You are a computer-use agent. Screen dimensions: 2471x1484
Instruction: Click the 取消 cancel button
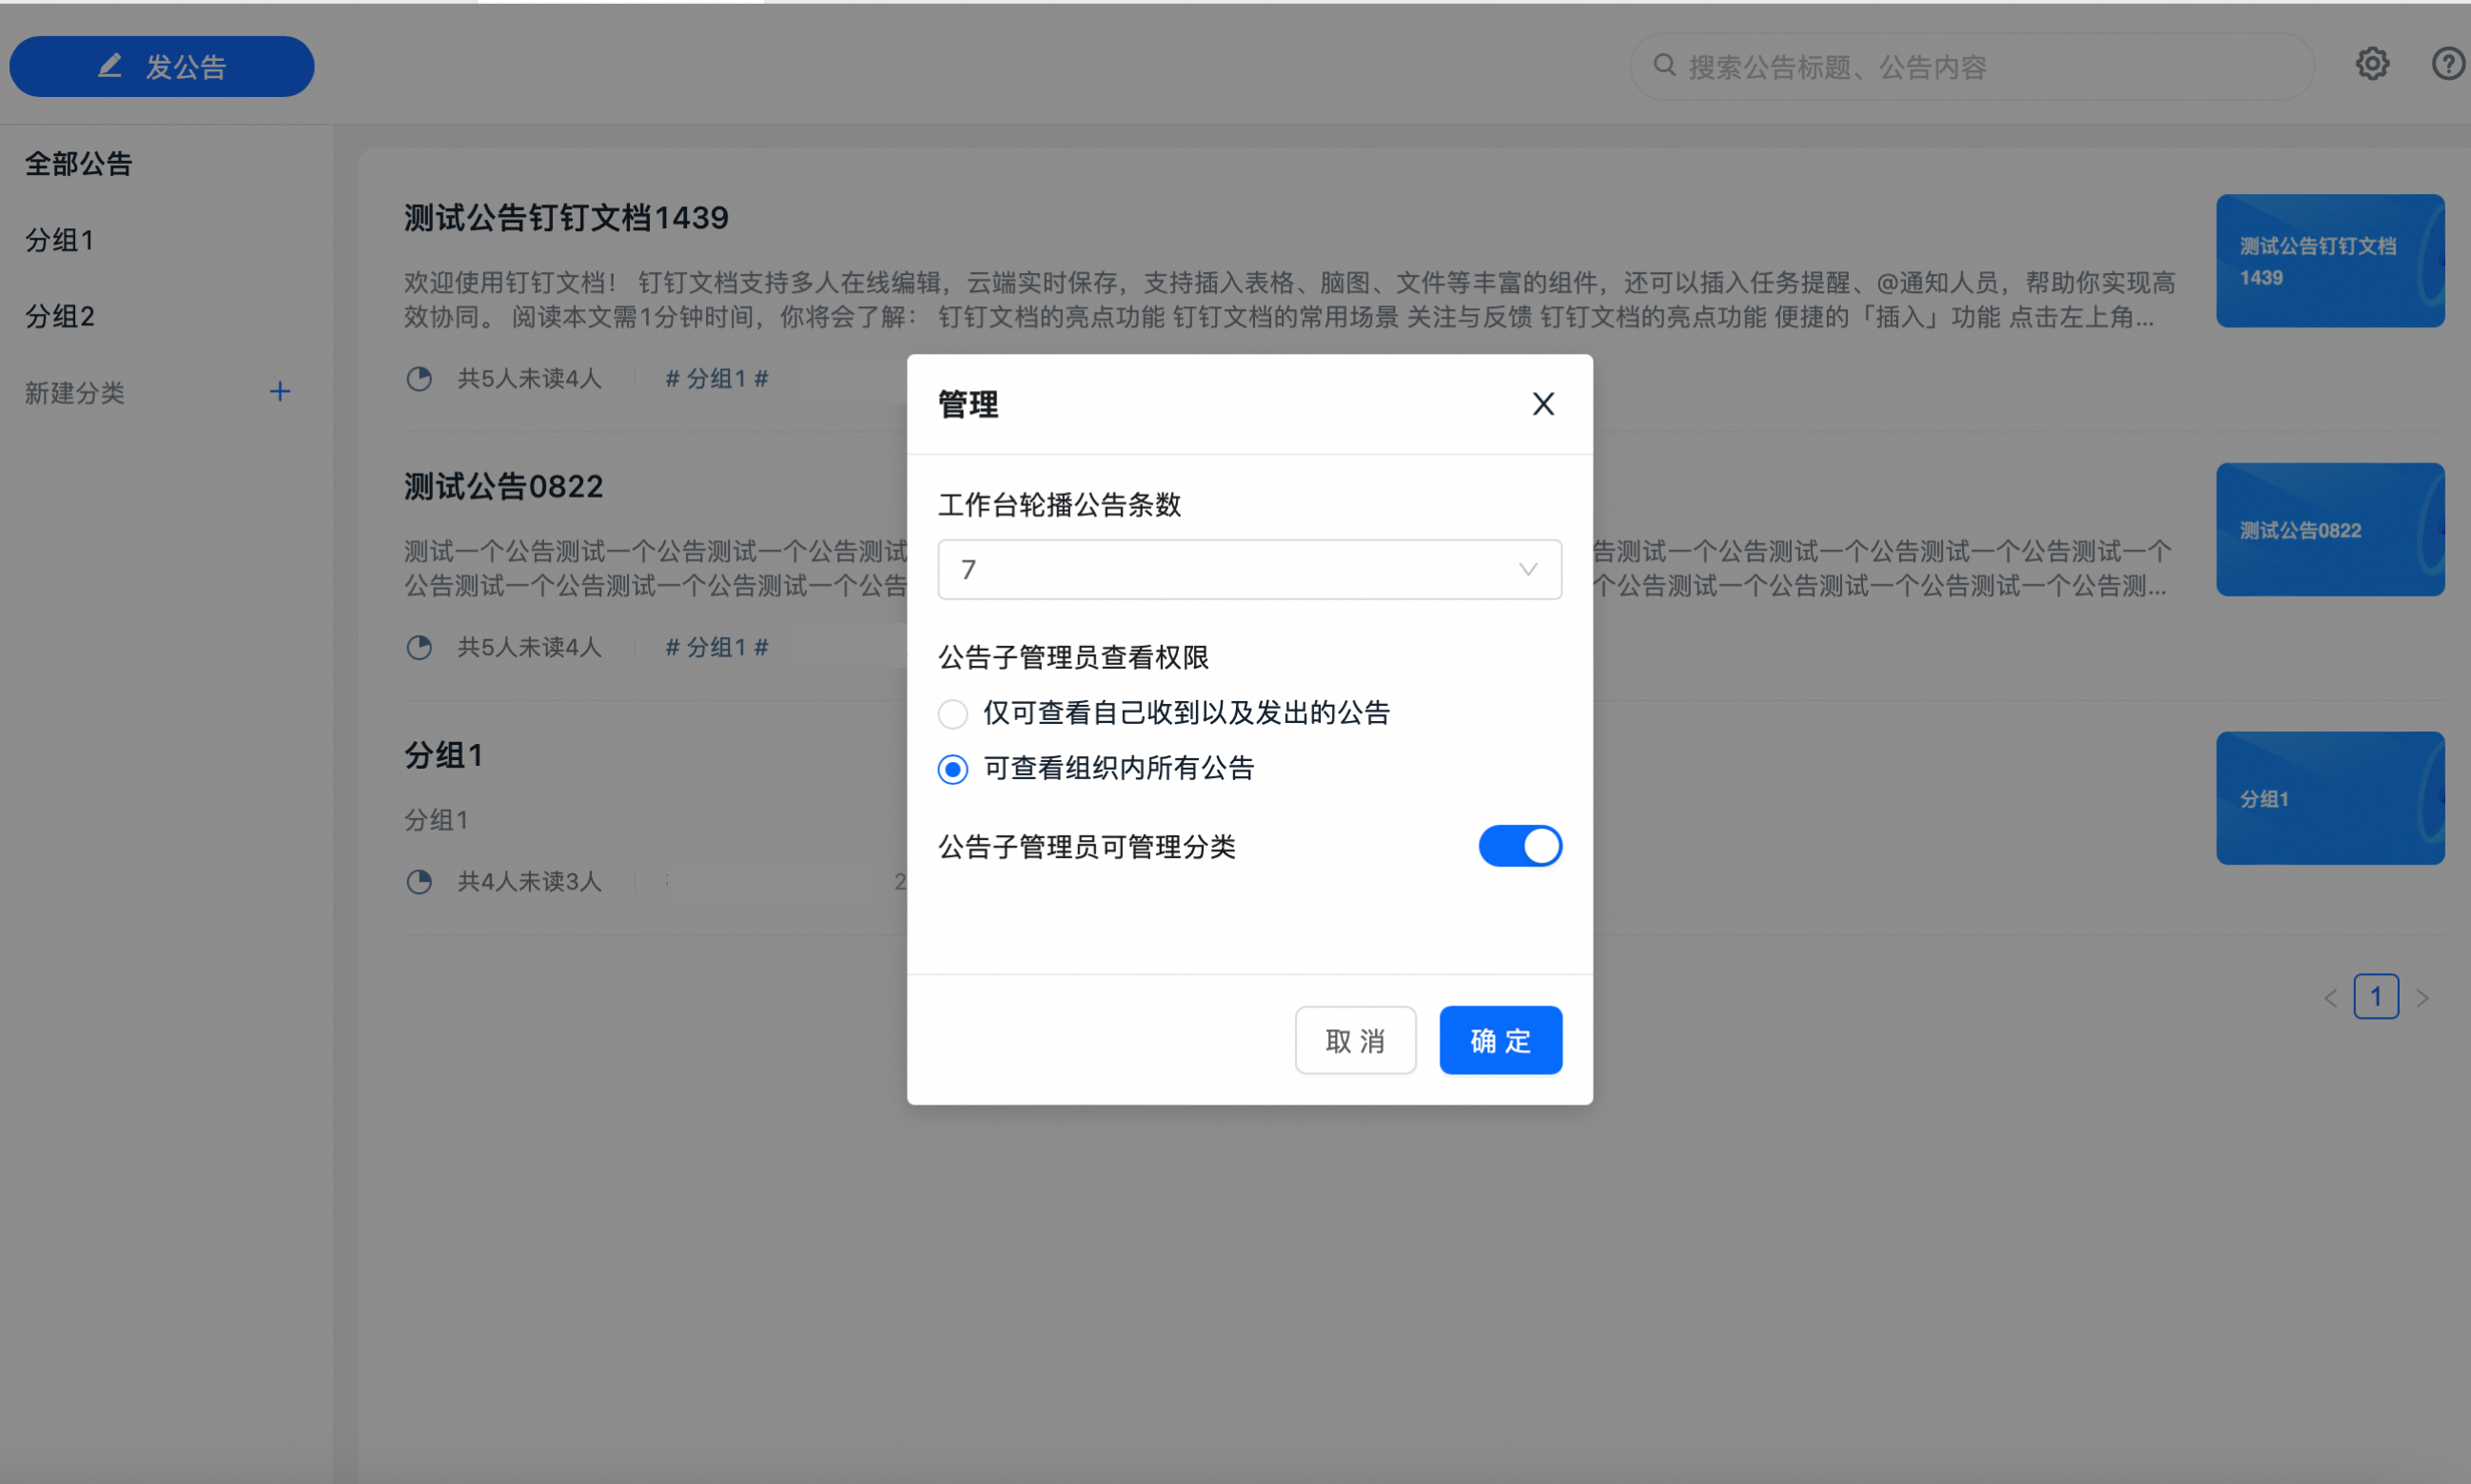click(x=1355, y=1041)
